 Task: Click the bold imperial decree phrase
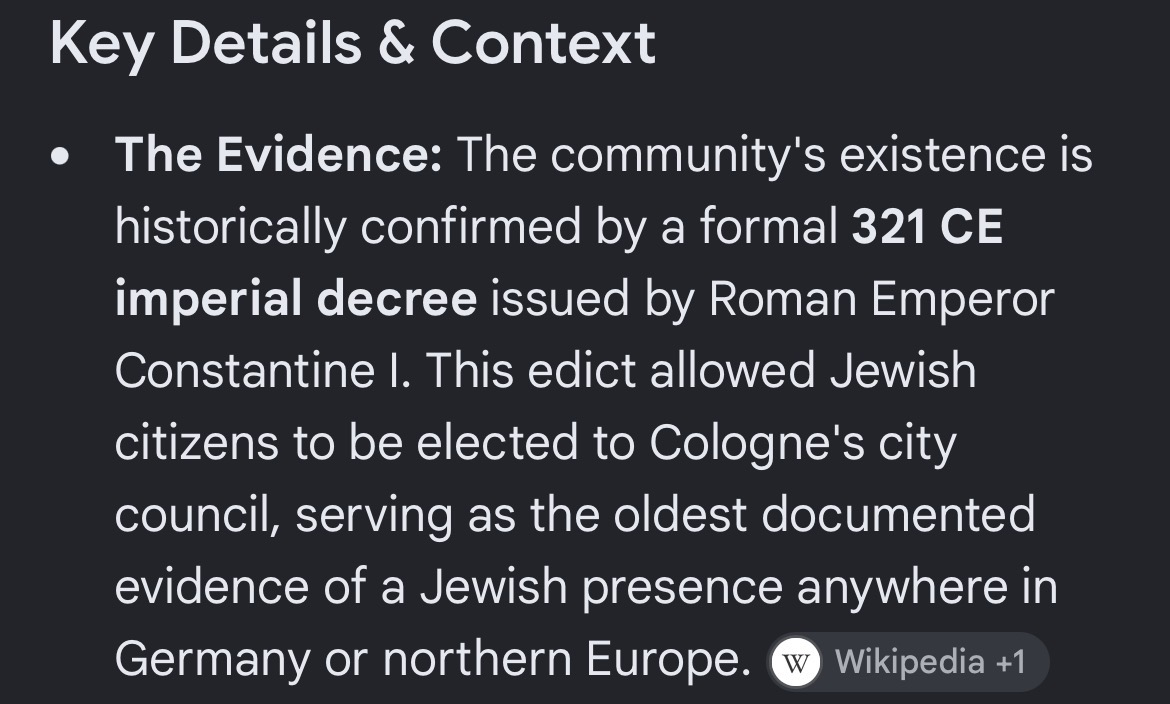pyautogui.click(x=295, y=299)
